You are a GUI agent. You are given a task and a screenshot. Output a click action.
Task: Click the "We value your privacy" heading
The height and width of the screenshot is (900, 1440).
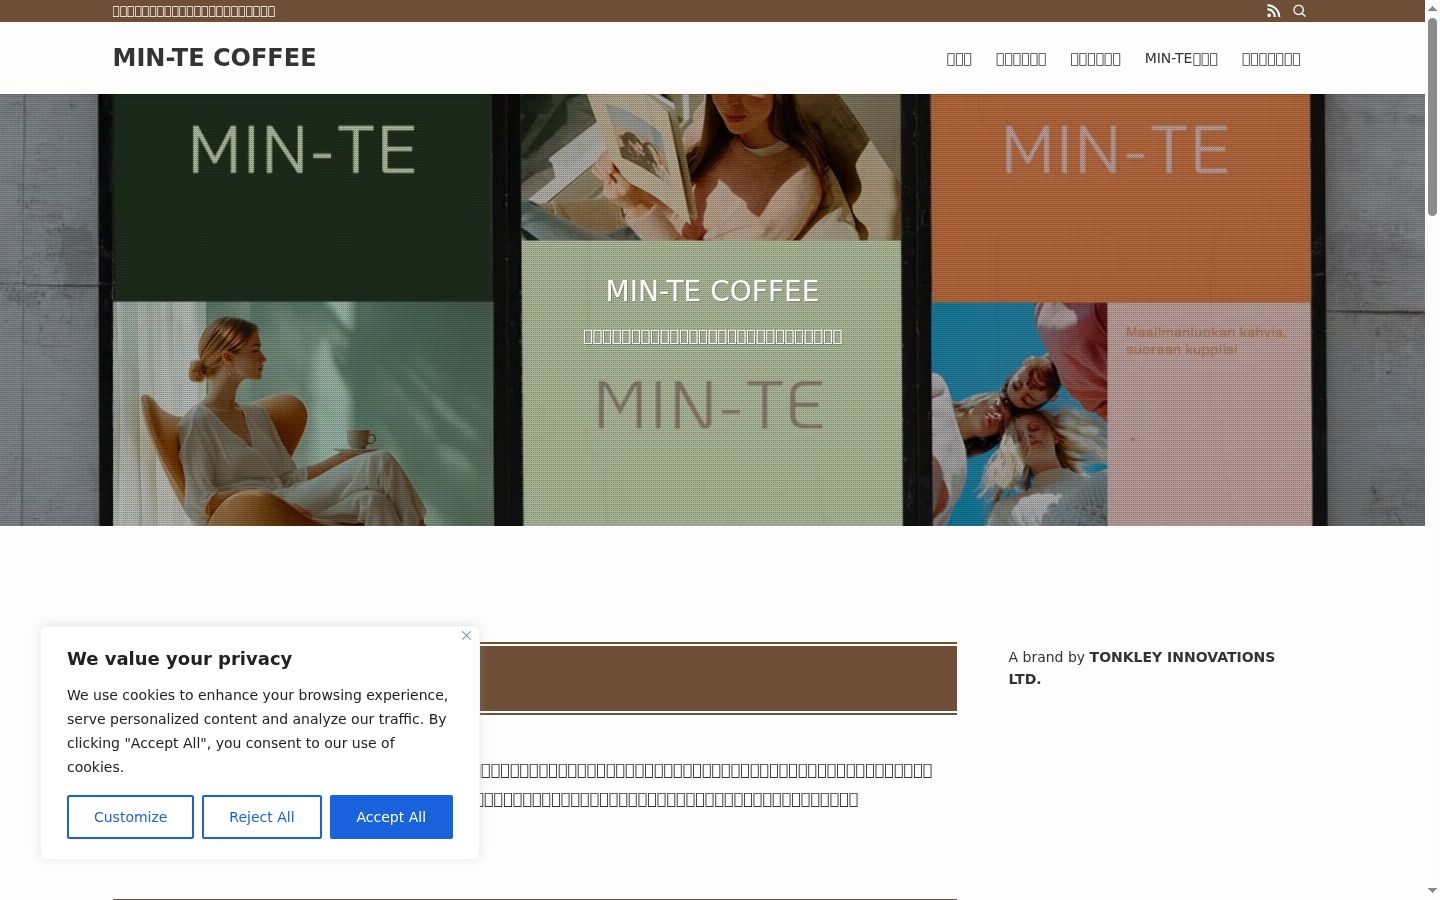pyautogui.click(x=180, y=659)
